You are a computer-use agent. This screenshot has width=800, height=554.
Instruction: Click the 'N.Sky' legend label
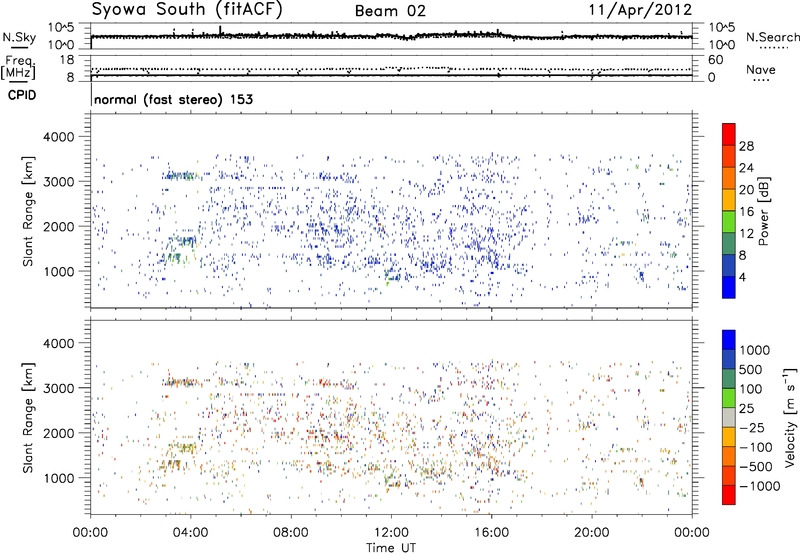click(x=19, y=37)
